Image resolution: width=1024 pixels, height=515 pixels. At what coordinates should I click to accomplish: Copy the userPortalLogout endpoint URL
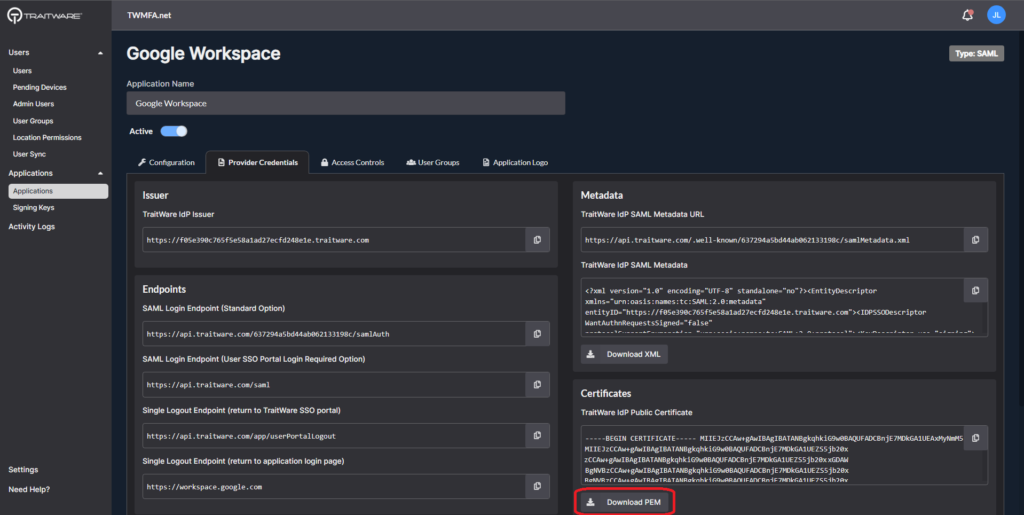point(537,435)
